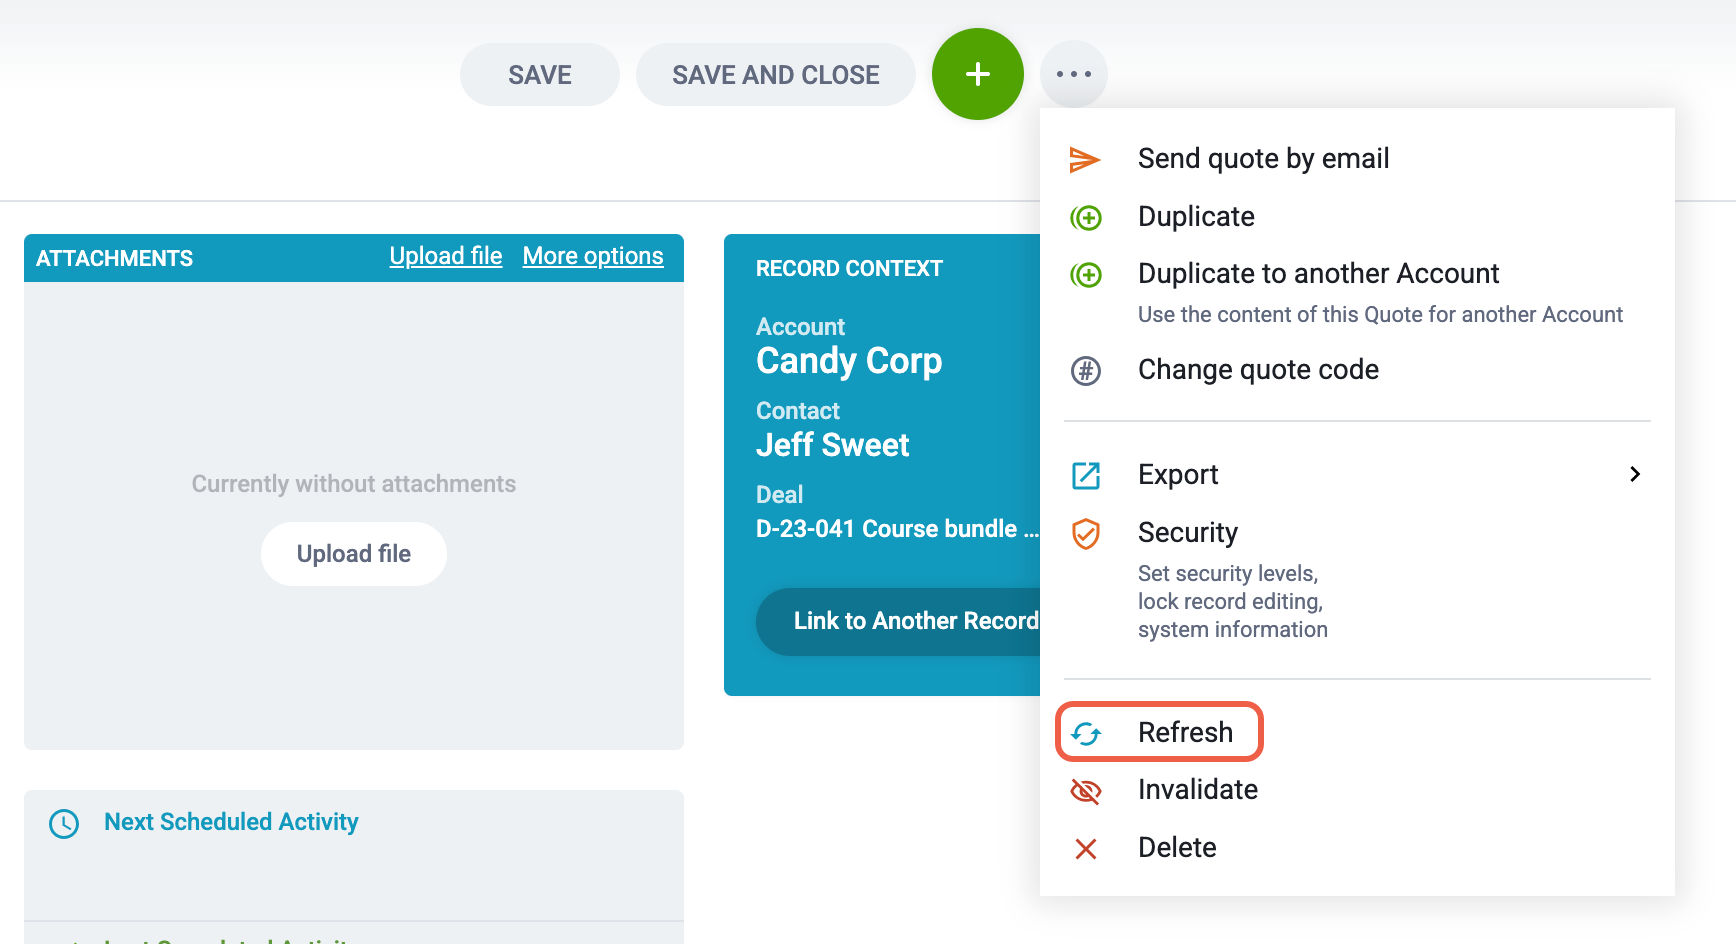Click the SAVE button
Screen dimensions: 1736x944
(540, 75)
